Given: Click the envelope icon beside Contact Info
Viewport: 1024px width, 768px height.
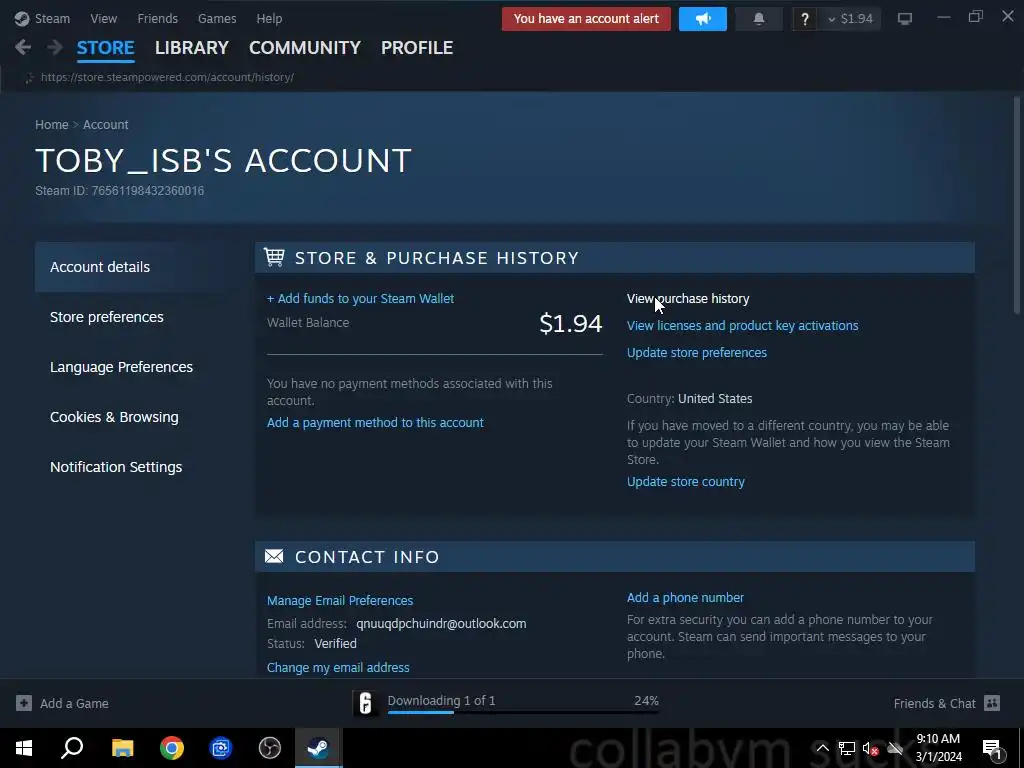Looking at the screenshot, I should [274, 556].
